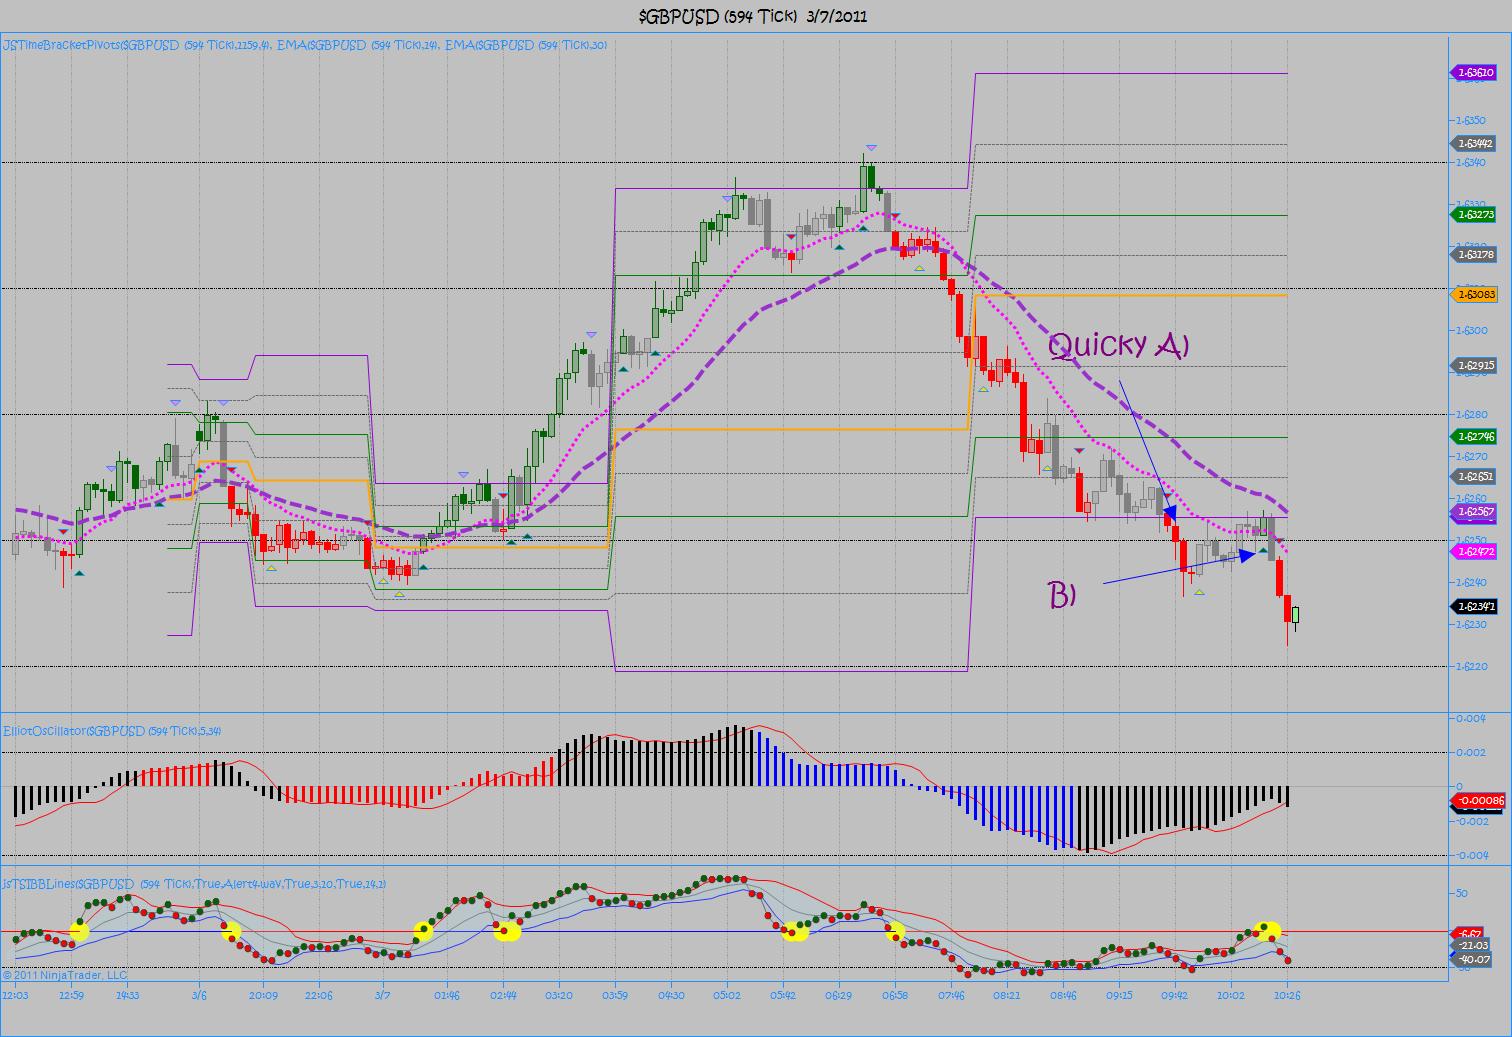Click the gray -21.03 value marker
The width and height of the screenshot is (1512, 1037).
tap(1473, 945)
